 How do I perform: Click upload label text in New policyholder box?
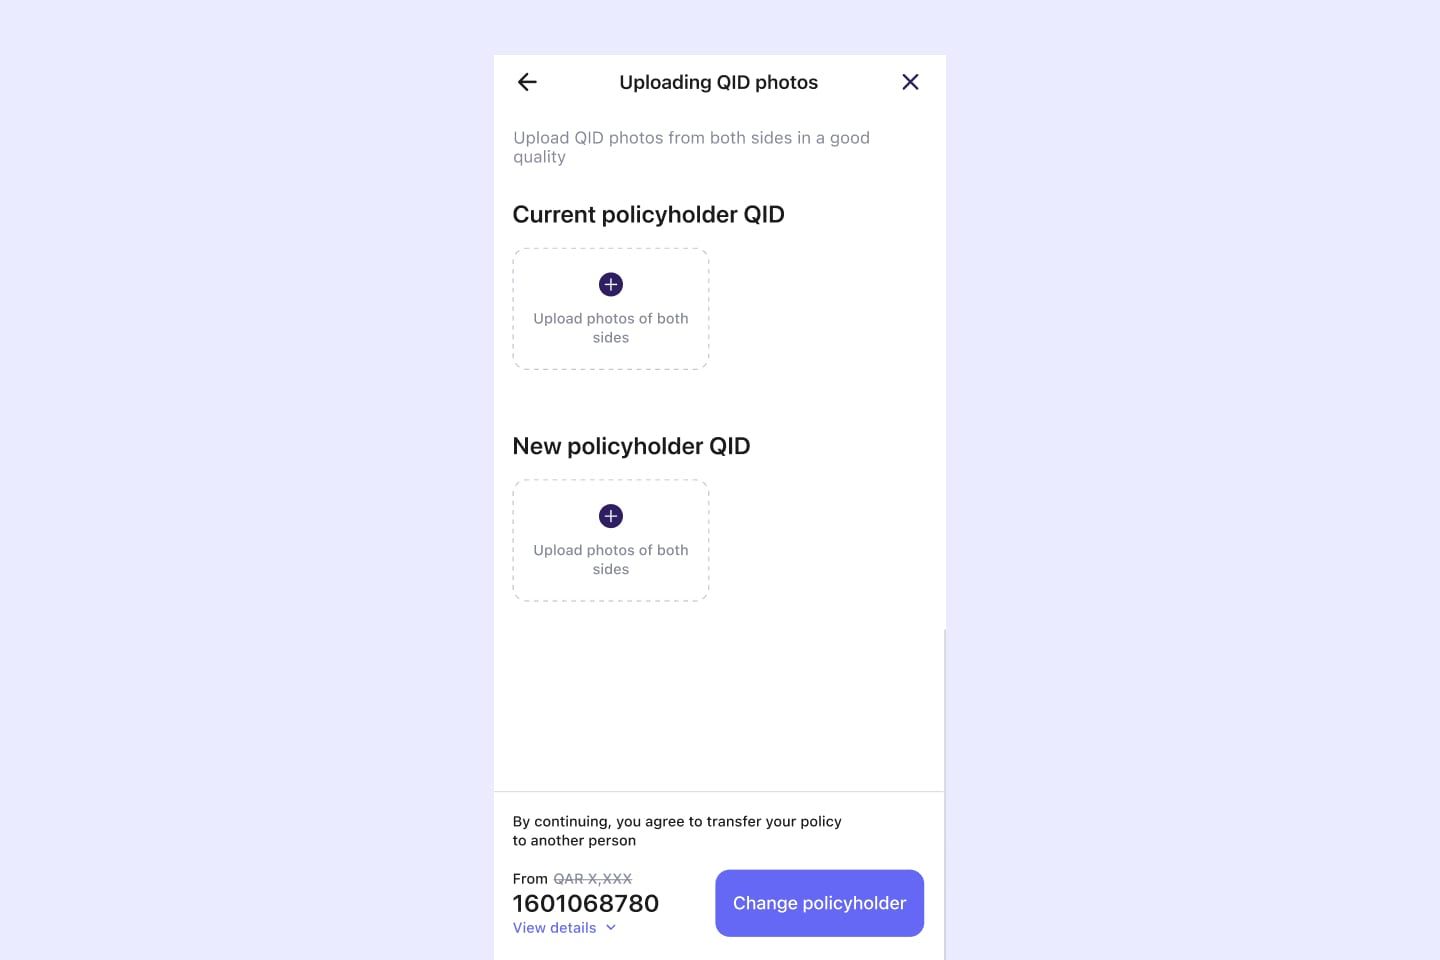tap(611, 560)
